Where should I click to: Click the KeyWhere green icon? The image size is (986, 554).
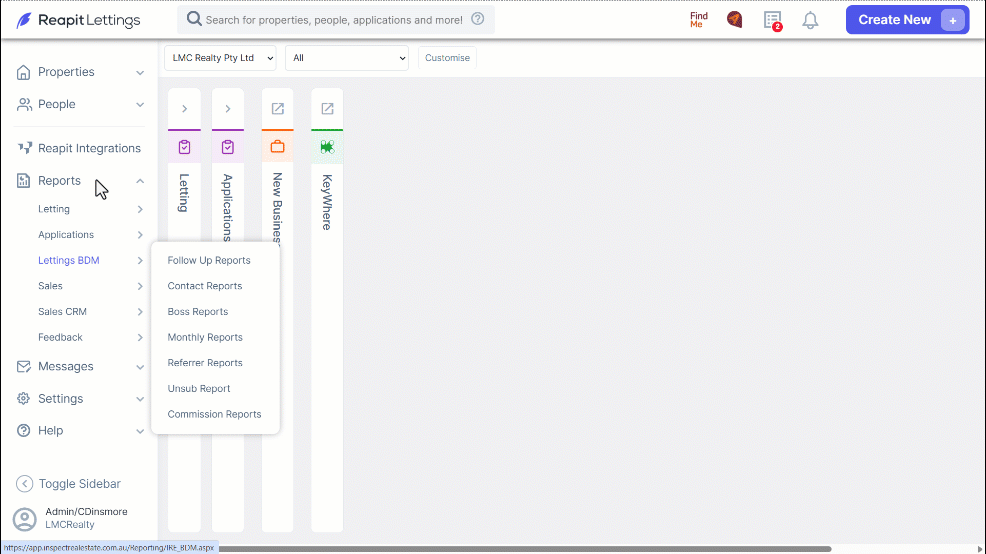pyautogui.click(x=327, y=147)
